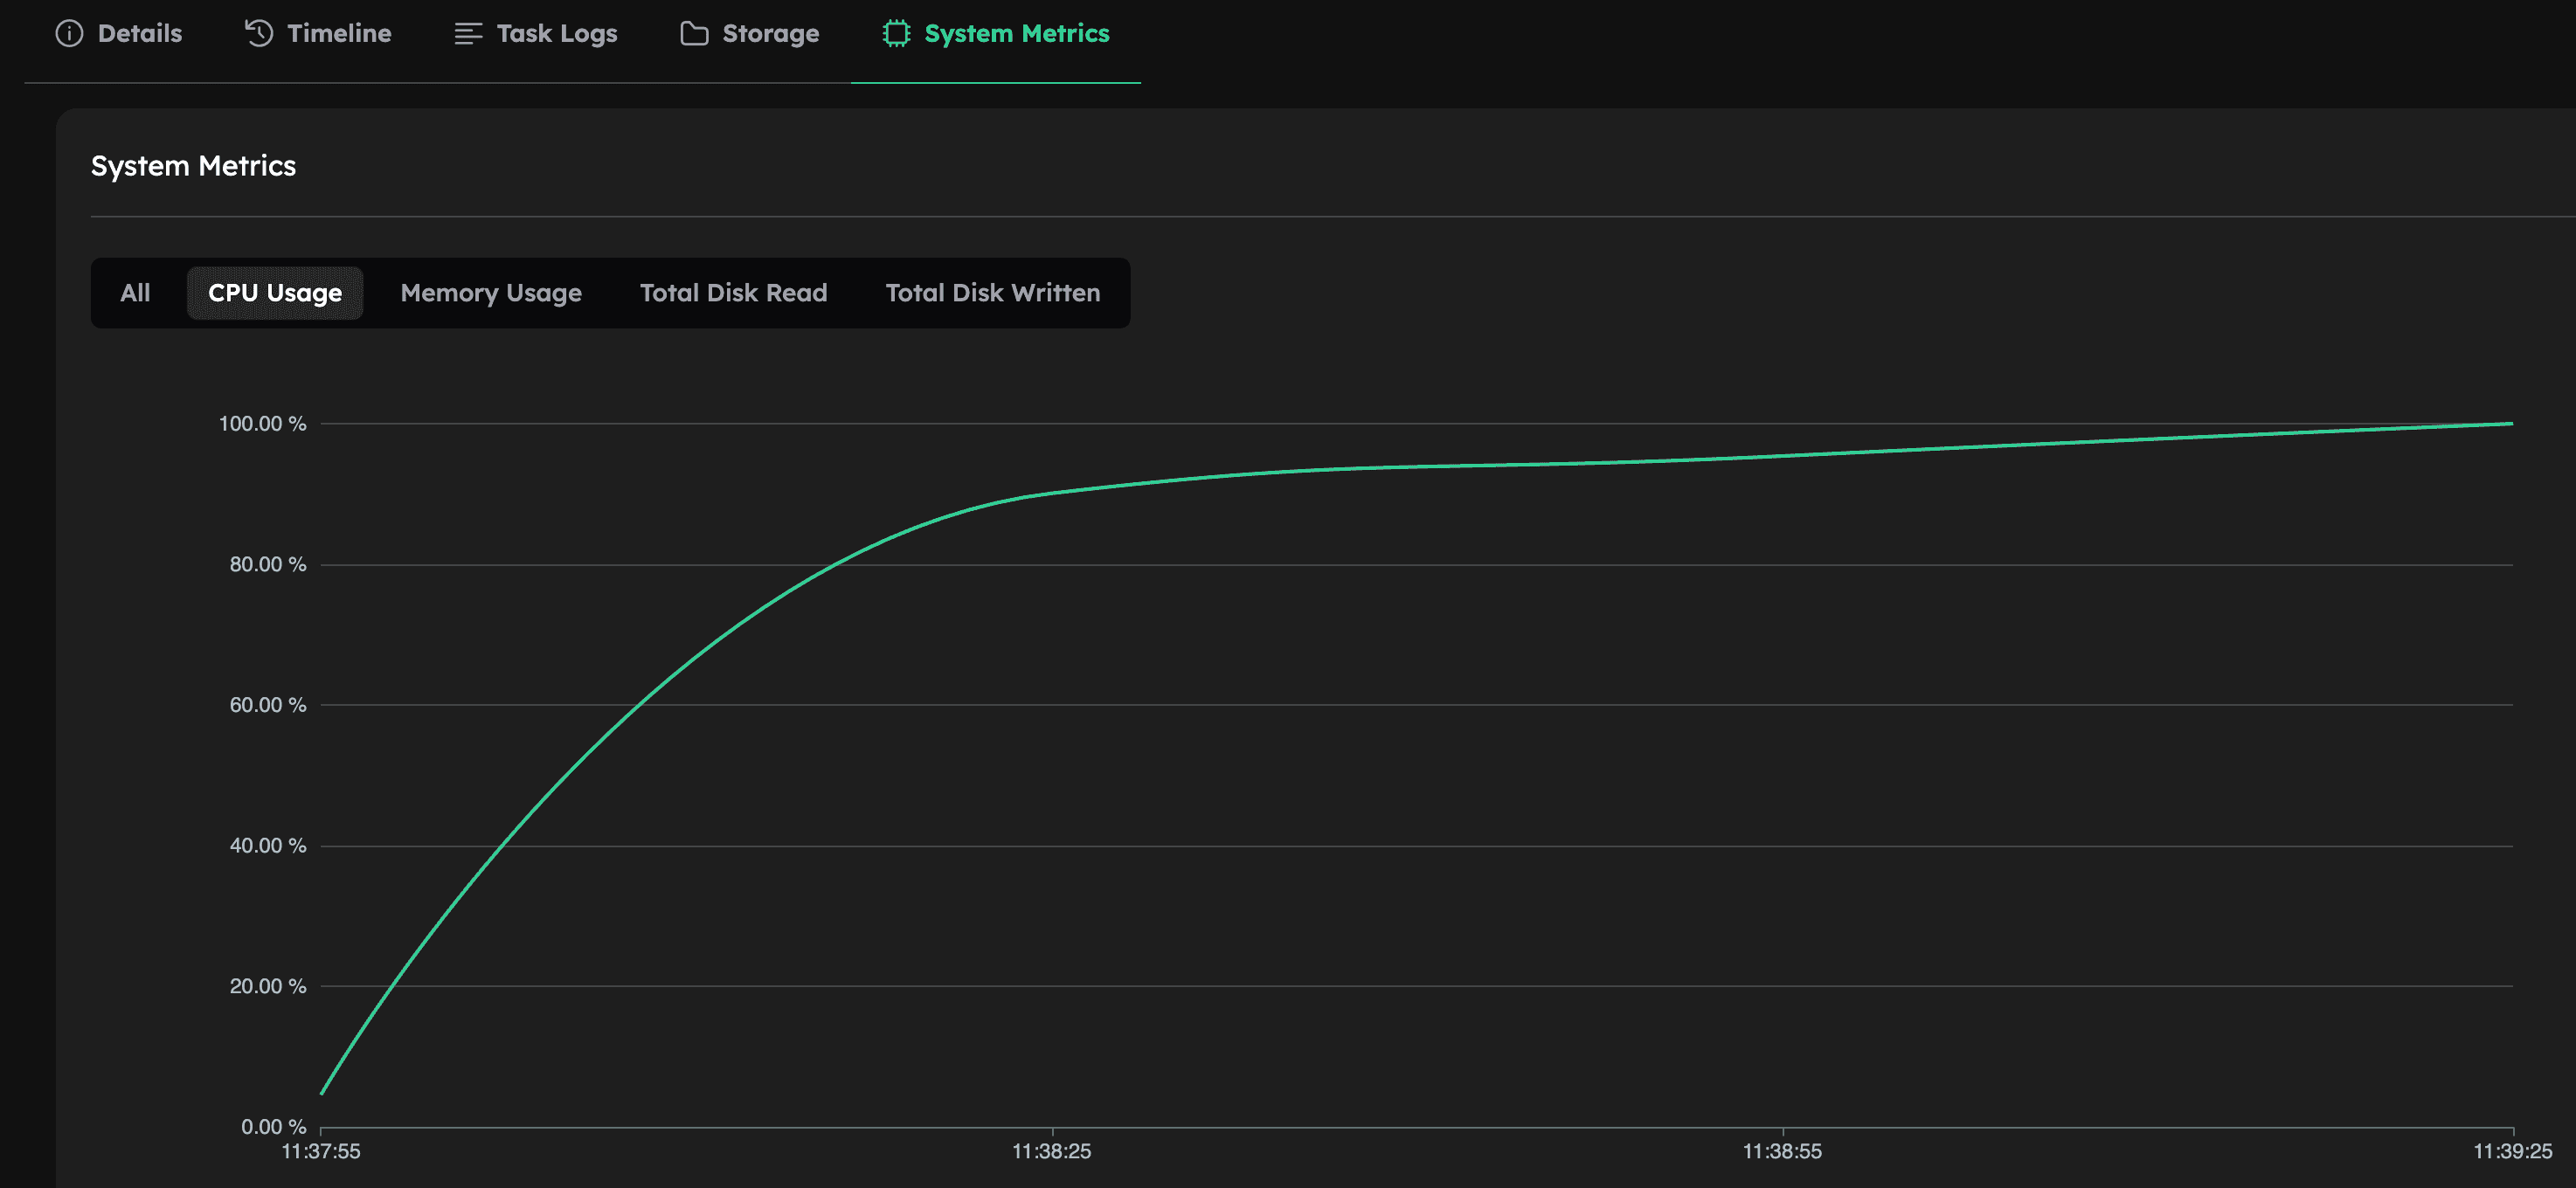Select the Total Disk Written filter

click(991, 292)
